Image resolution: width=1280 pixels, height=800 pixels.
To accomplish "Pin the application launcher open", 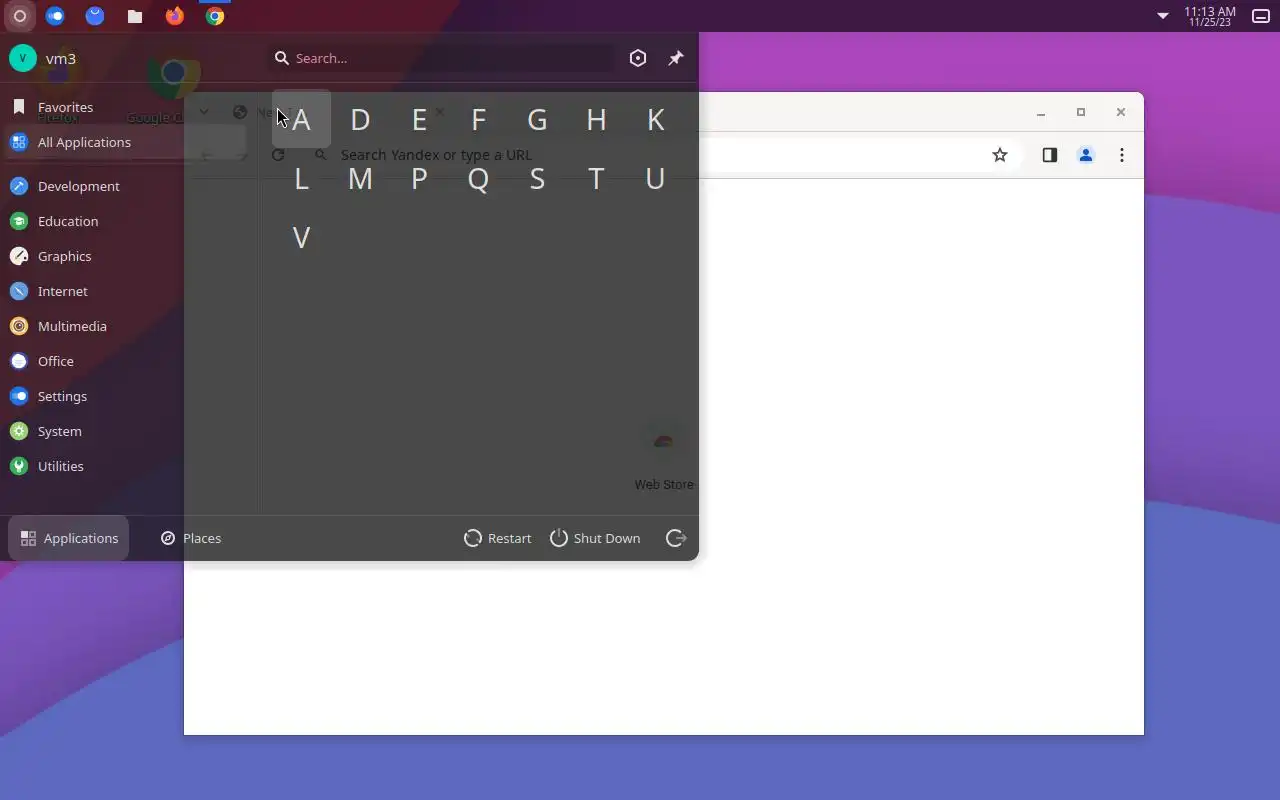I will click(676, 58).
